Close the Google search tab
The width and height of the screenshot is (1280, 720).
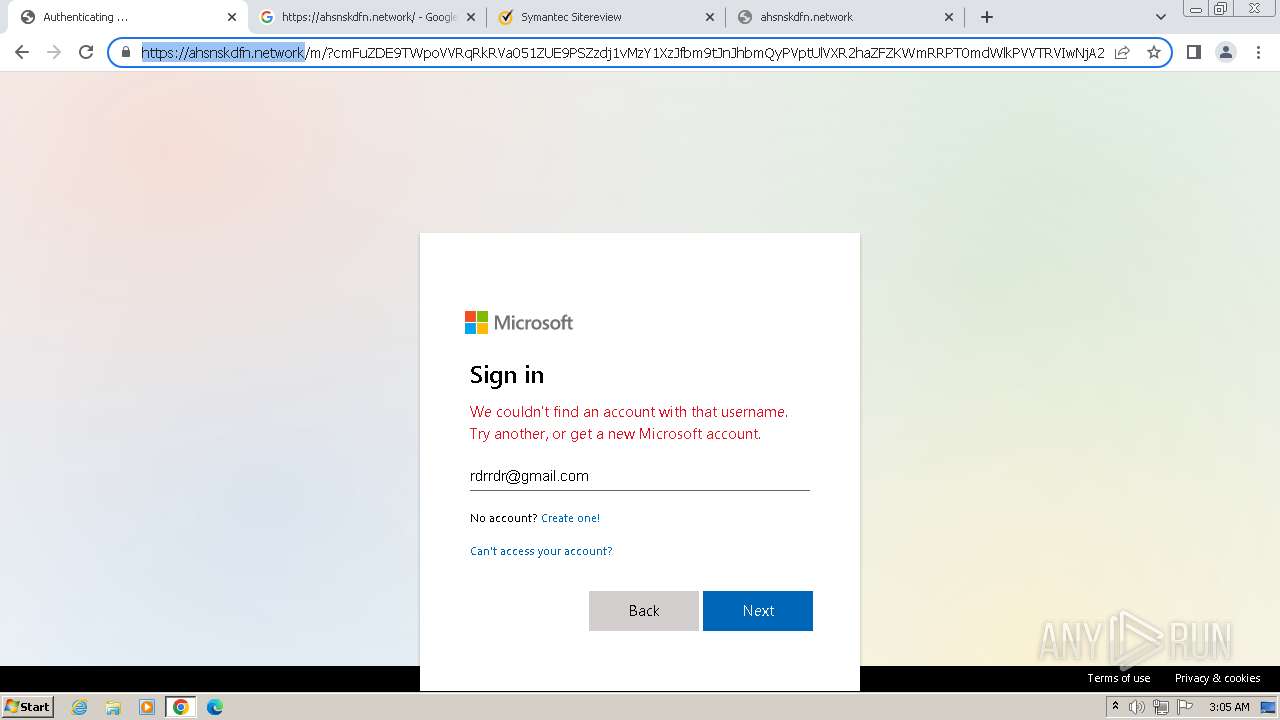tap(471, 17)
